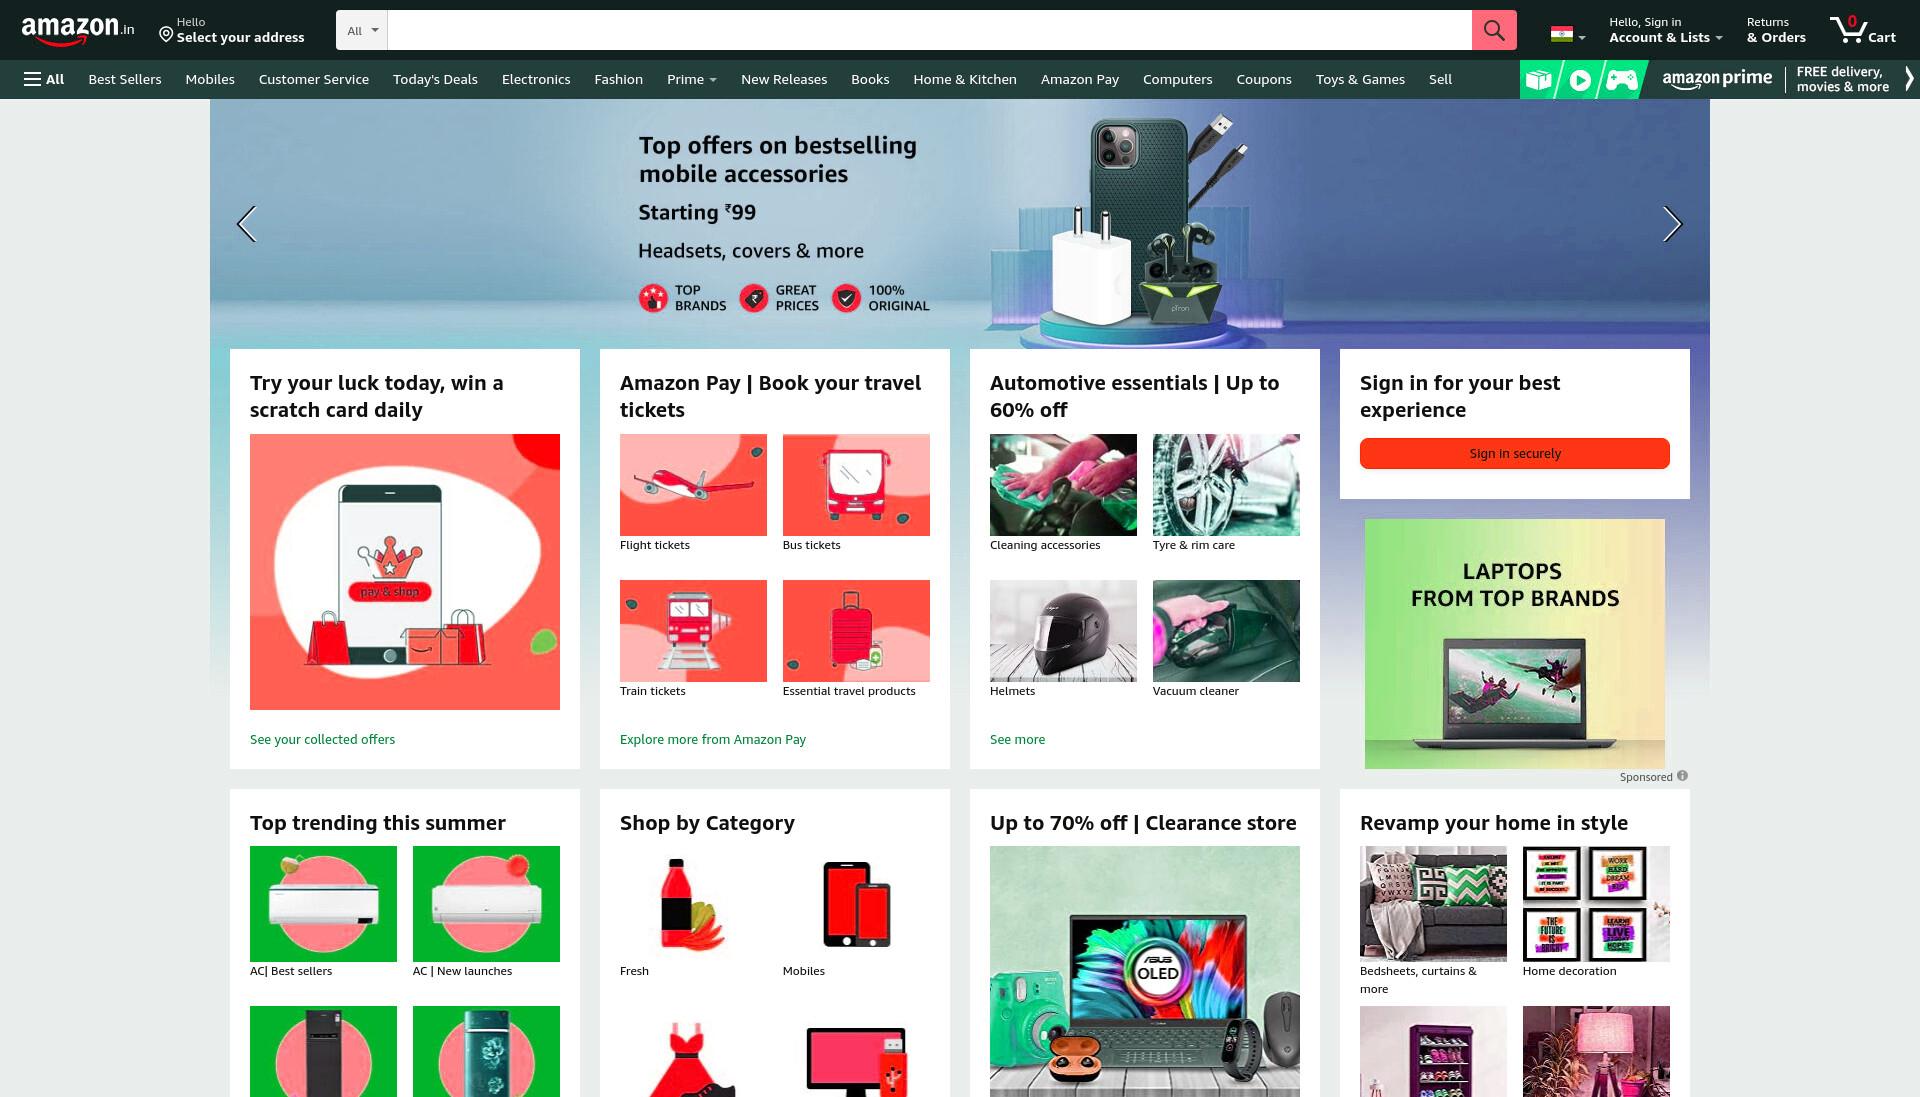Open Mobiles in navigation bar
The height and width of the screenshot is (1097, 1920).
[x=210, y=79]
